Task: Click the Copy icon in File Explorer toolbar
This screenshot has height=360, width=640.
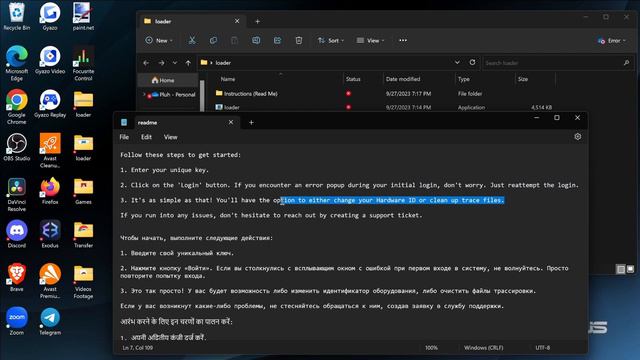Action: coord(213,40)
